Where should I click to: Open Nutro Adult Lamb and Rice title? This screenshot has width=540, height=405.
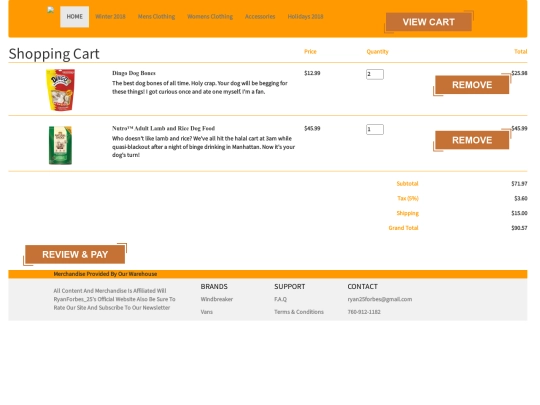coord(163,128)
